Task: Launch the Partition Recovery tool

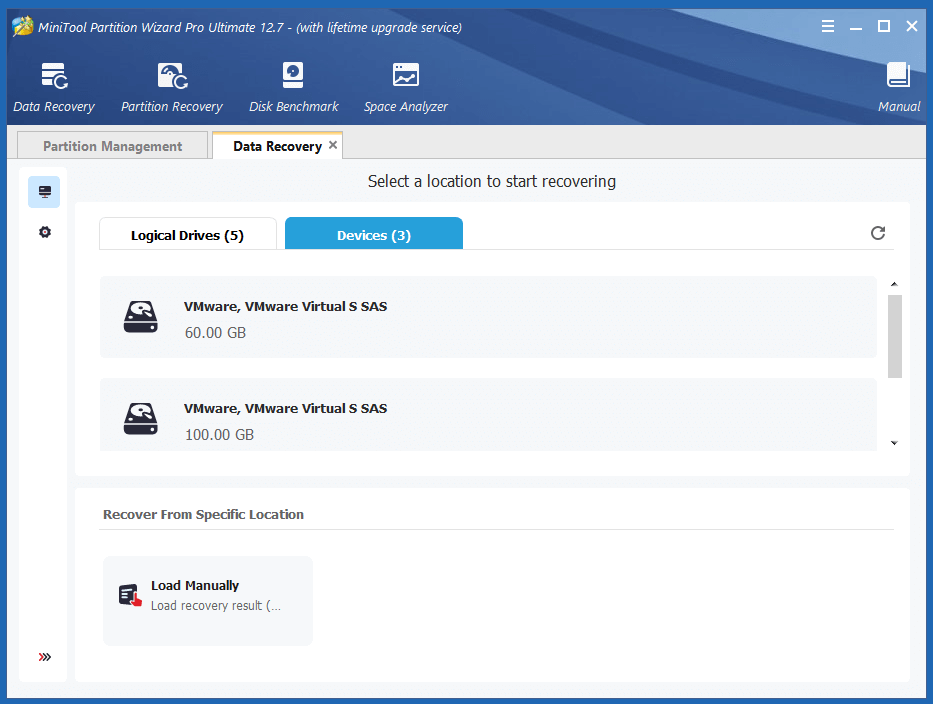Action: [172, 87]
